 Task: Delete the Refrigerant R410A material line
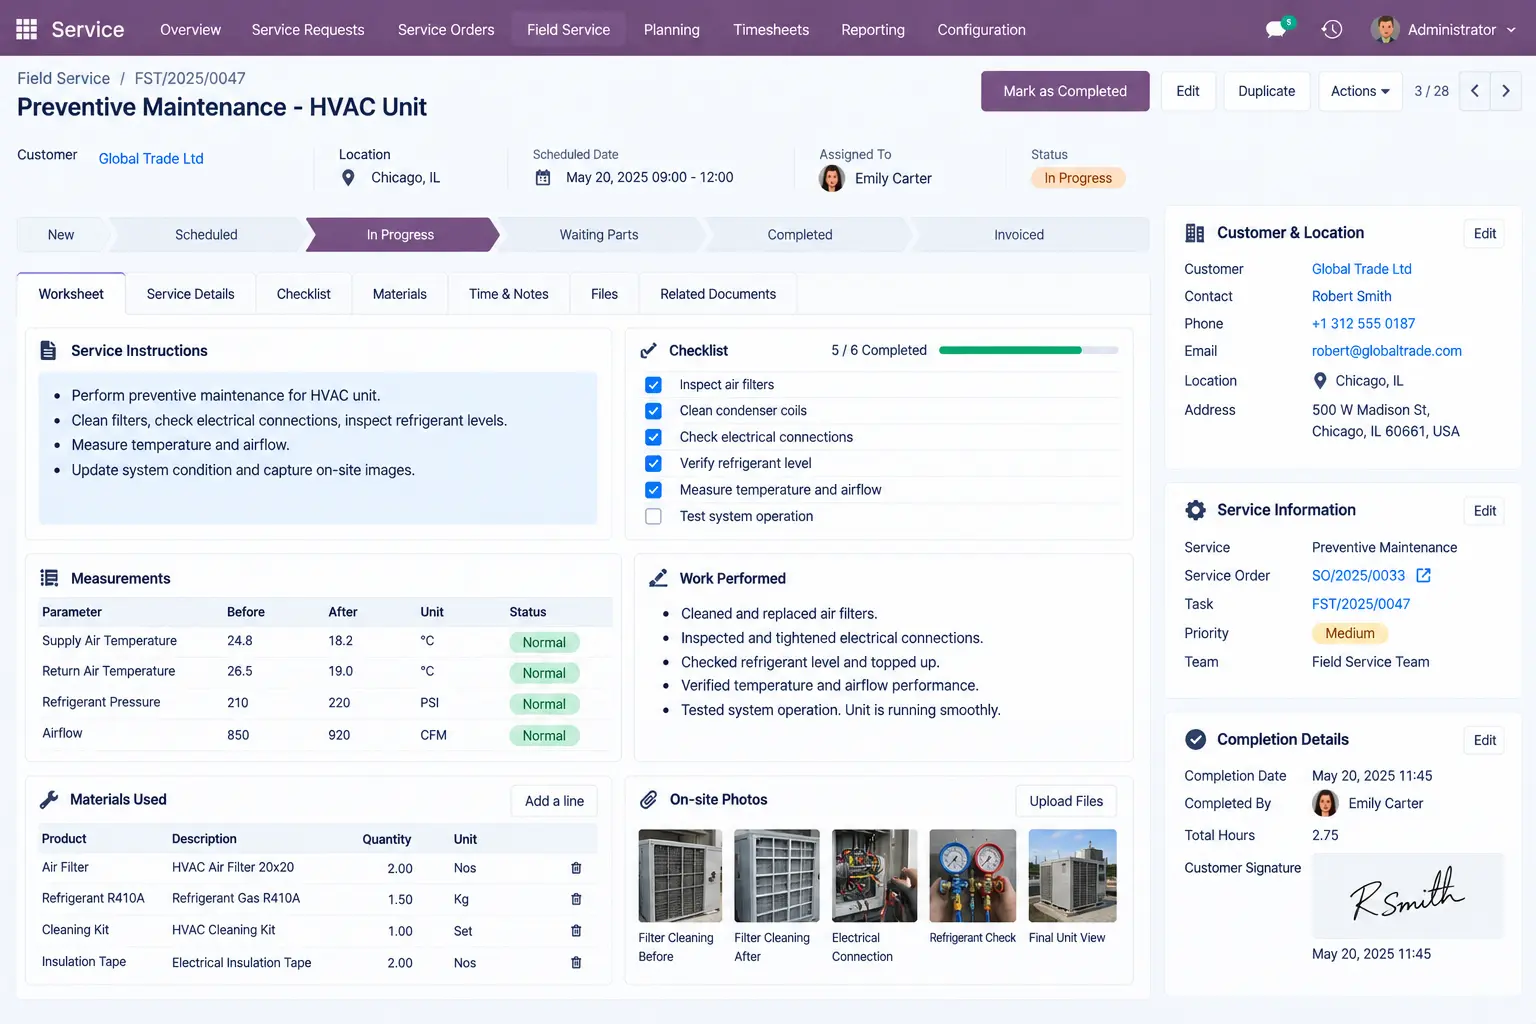click(576, 899)
